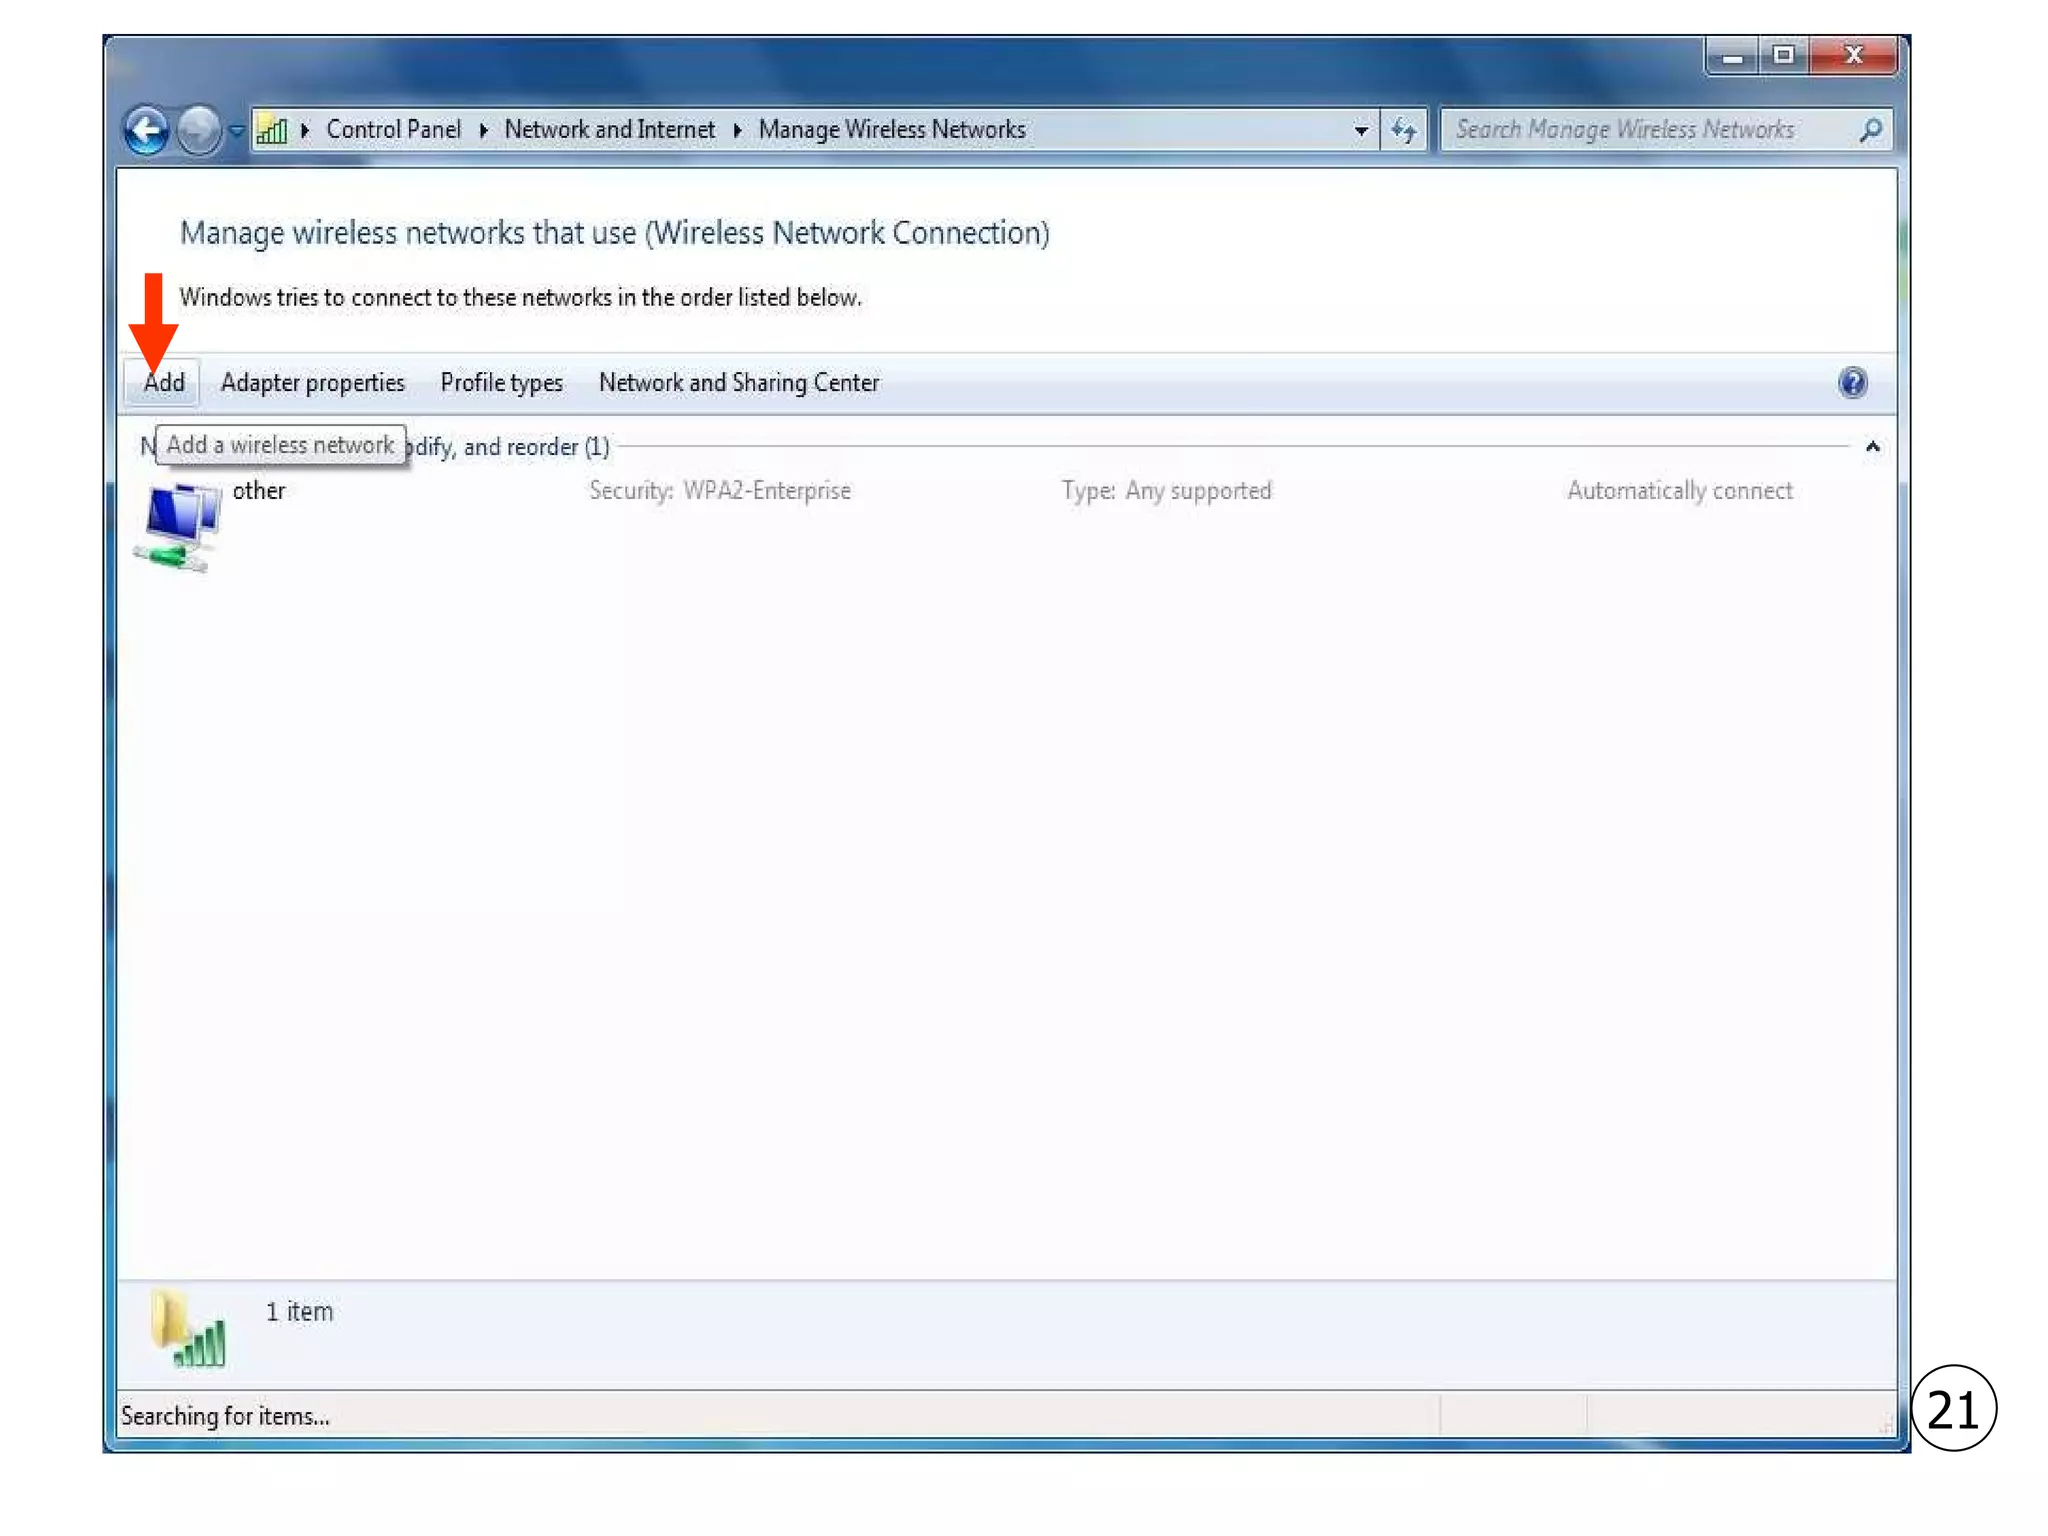Go to Network and Sharing Center
2048x1536 pixels.
tap(738, 382)
